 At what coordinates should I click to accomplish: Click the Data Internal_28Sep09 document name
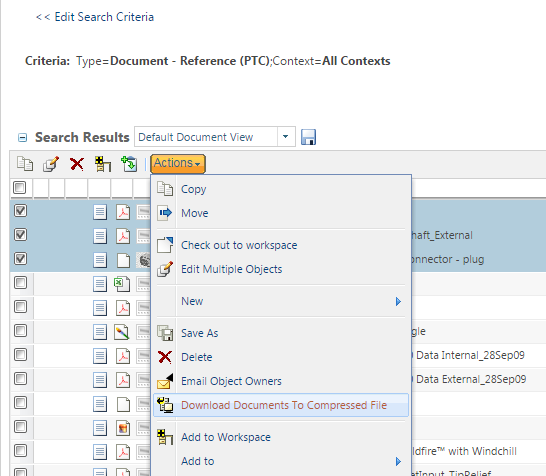click(x=470, y=355)
